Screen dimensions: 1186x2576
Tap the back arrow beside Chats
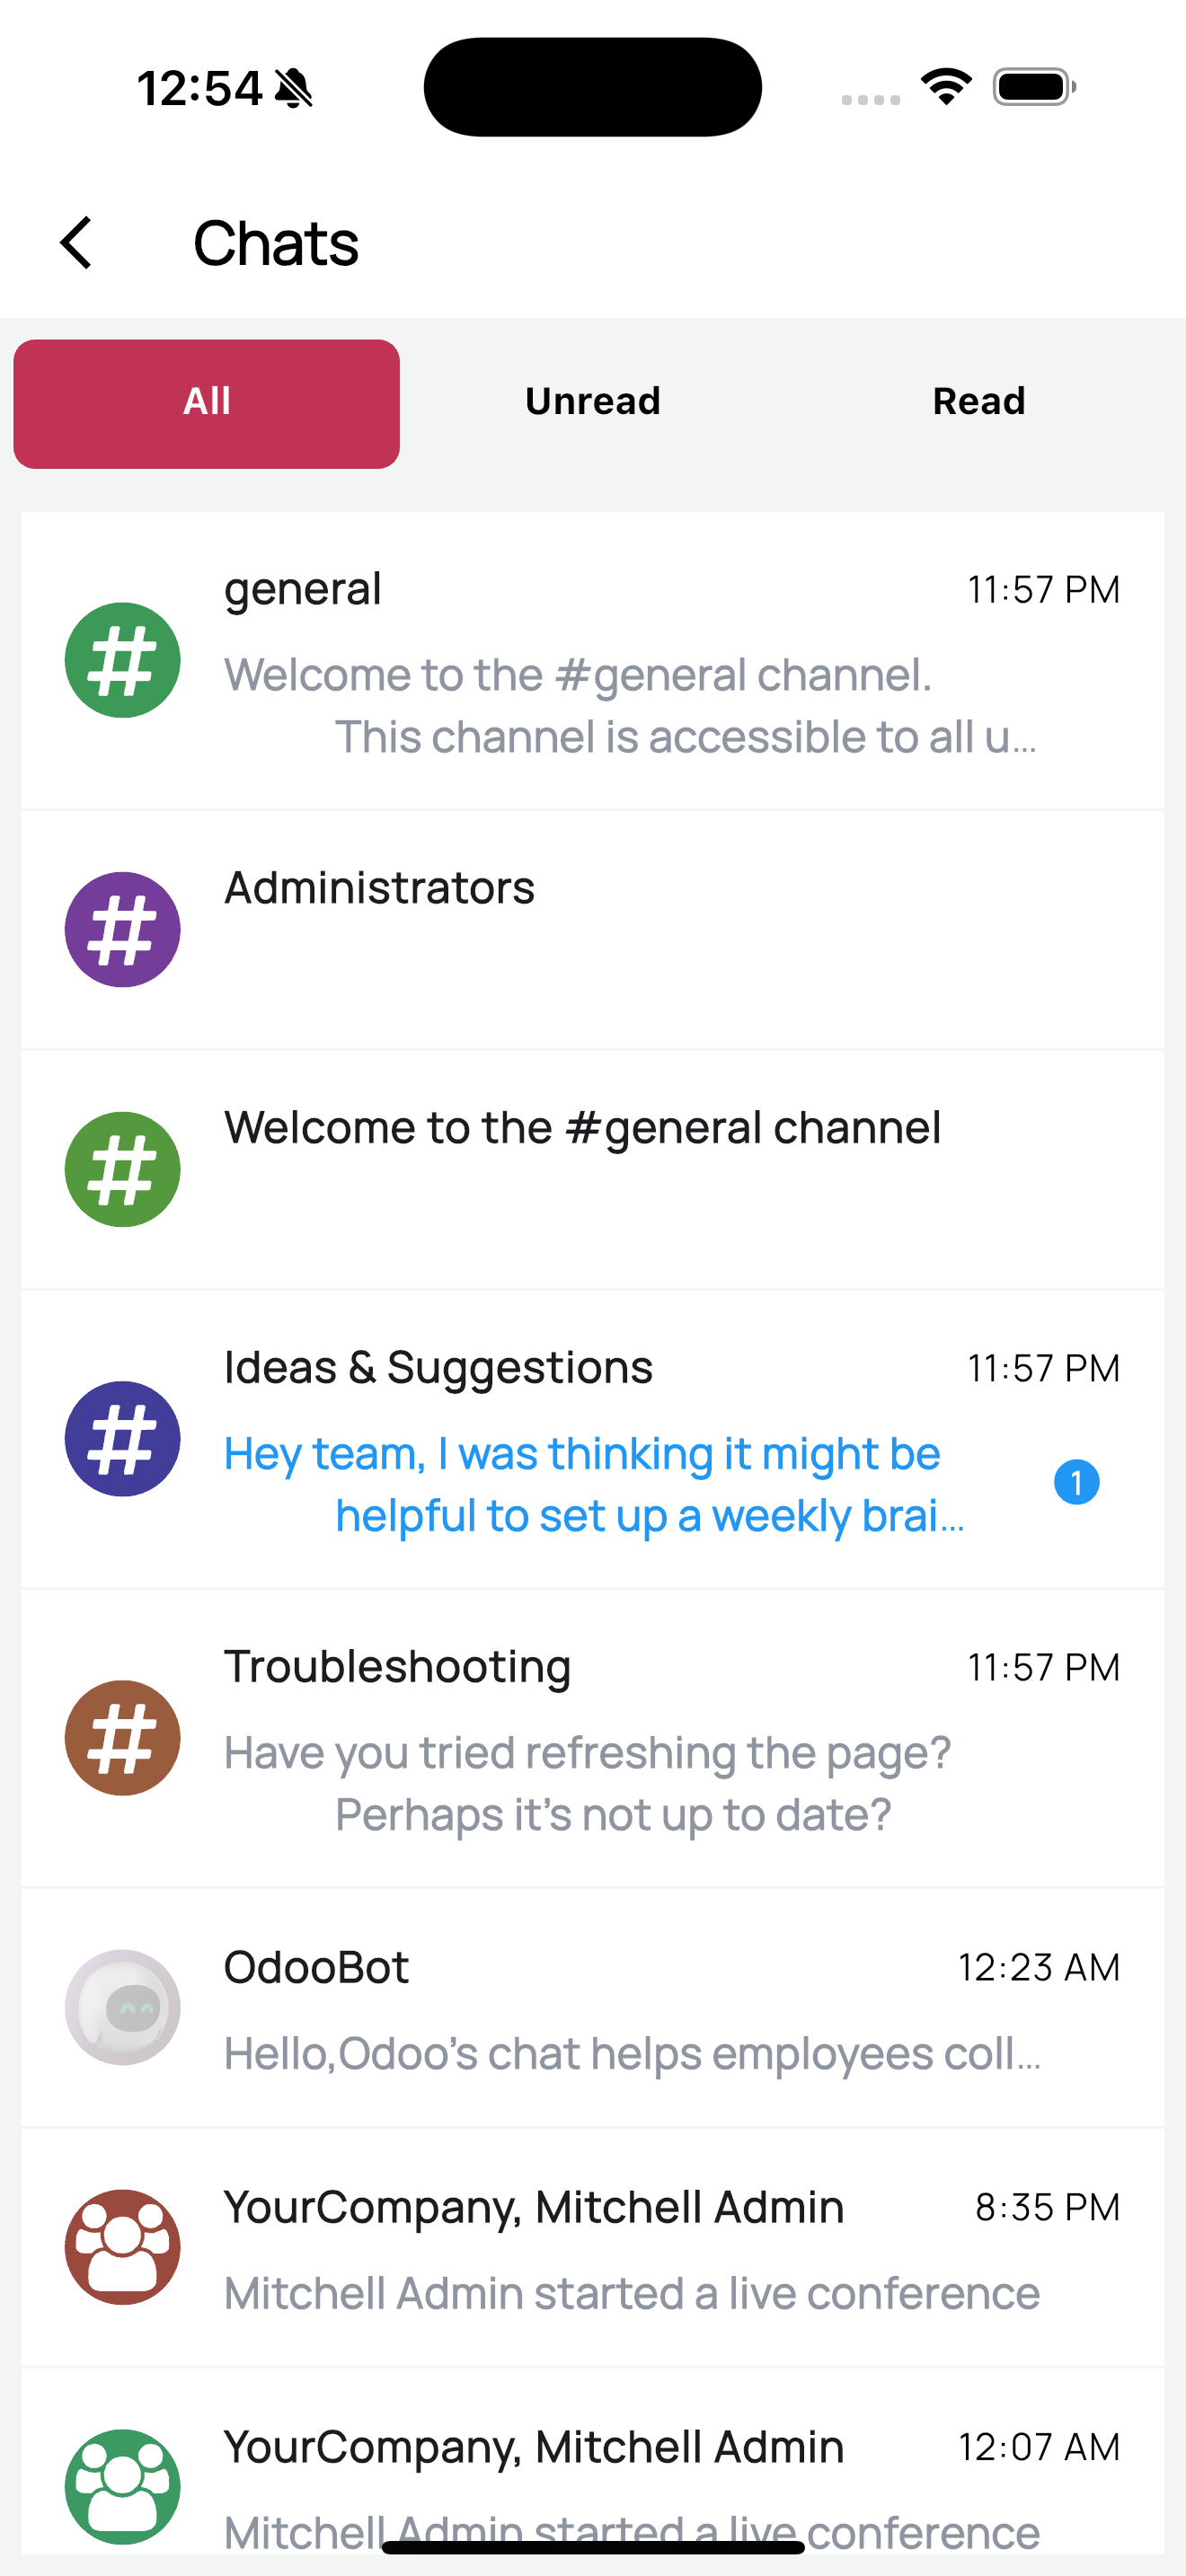pos(77,243)
